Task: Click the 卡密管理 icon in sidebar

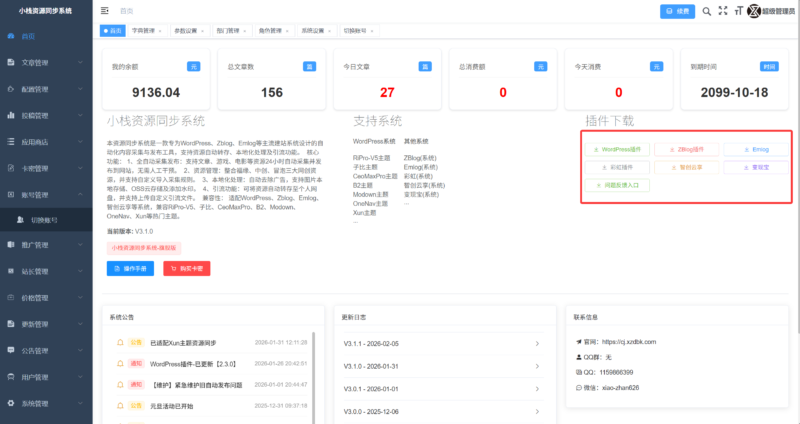Action: pos(11,168)
